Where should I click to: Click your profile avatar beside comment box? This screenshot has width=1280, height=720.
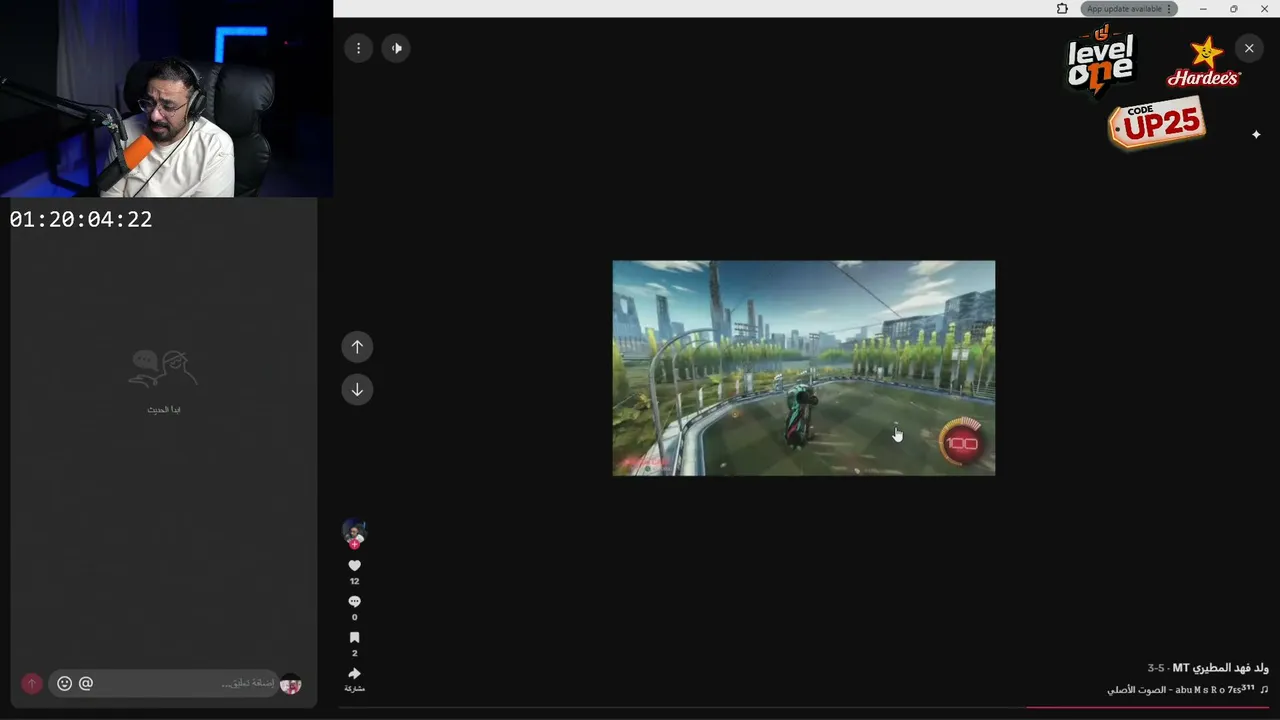tap(291, 684)
